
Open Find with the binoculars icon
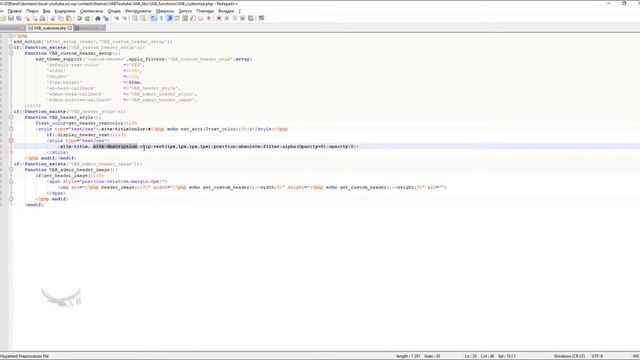[98, 18]
